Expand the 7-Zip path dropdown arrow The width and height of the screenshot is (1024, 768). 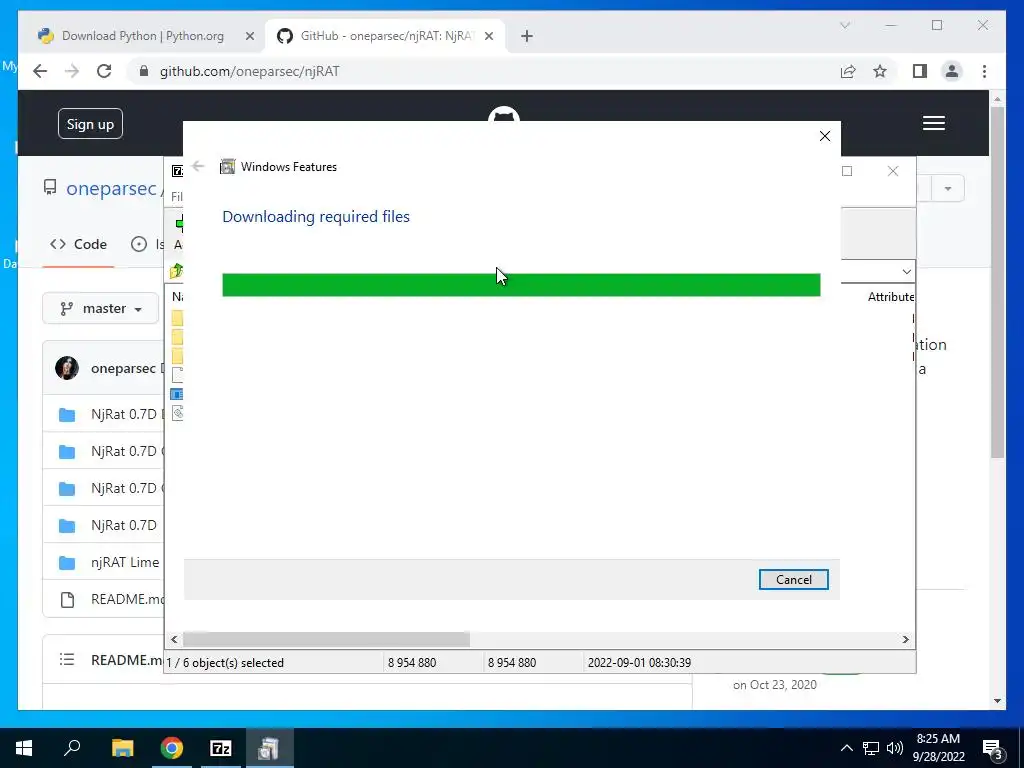coord(906,272)
